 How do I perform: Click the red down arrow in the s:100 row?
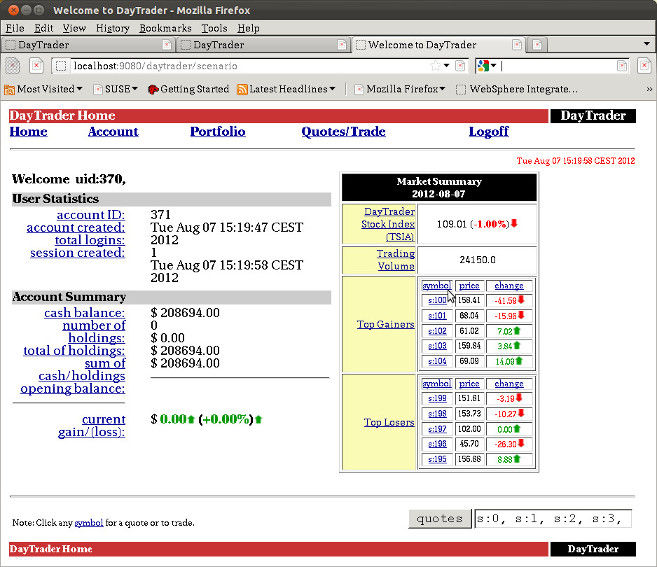[x=521, y=300]
